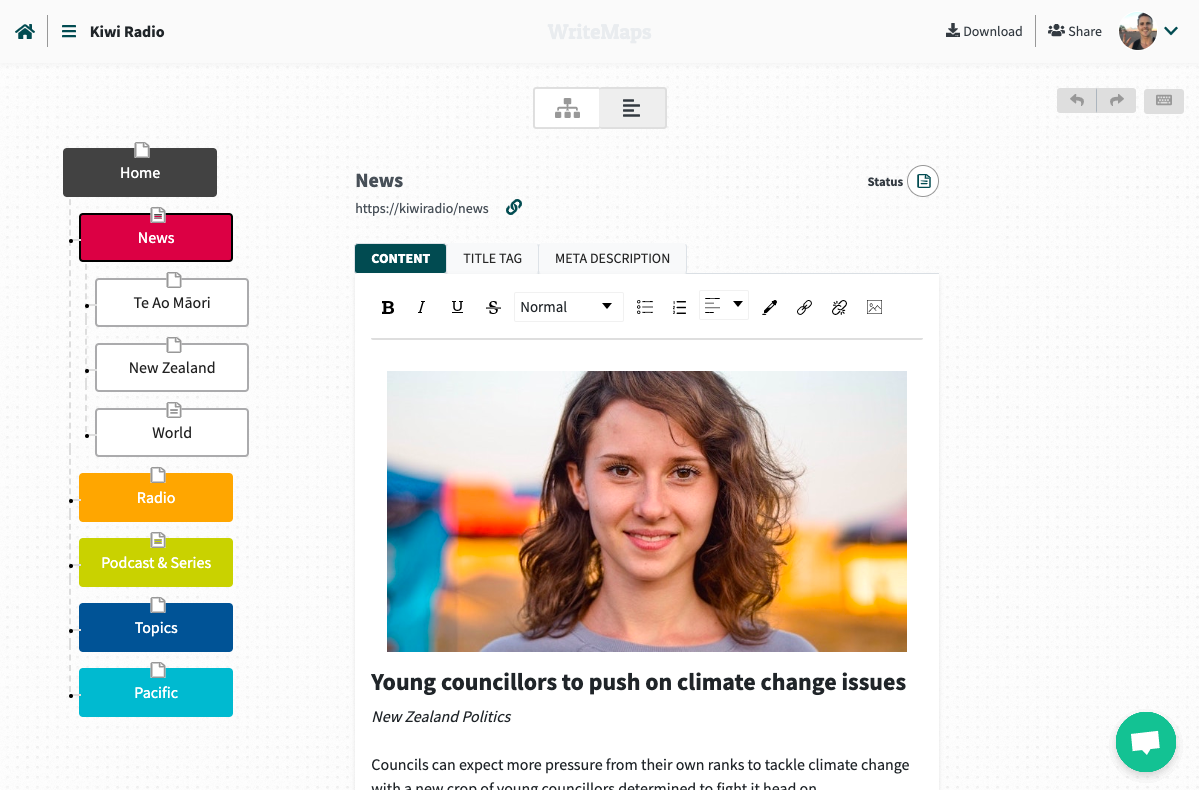
Task: Toggle bold text formatting
Action: coord(388,307)
